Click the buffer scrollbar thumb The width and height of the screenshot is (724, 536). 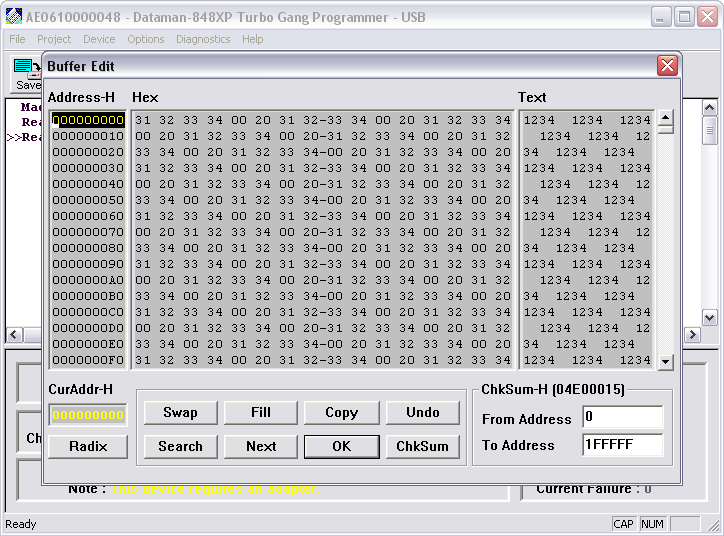coord(665,129)
